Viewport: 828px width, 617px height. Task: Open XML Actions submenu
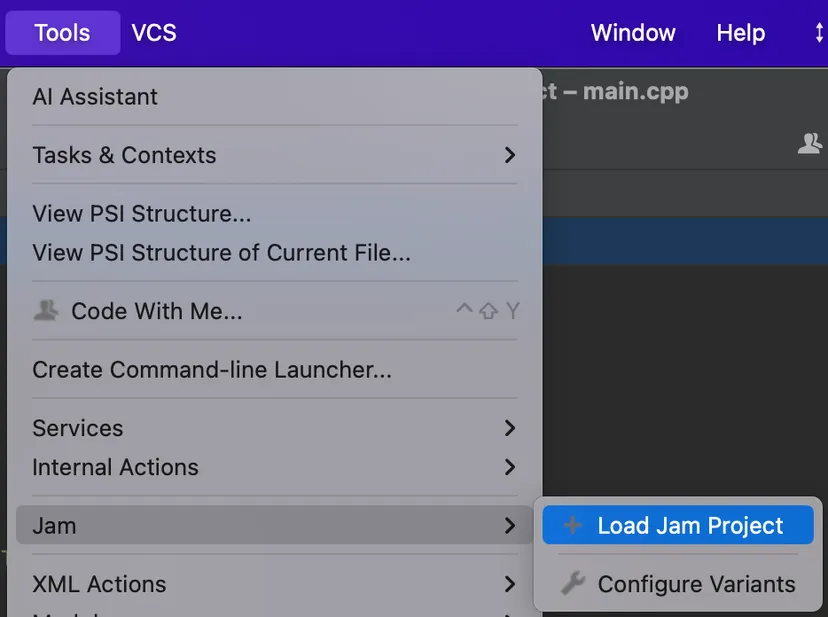(x=275, y=584)
